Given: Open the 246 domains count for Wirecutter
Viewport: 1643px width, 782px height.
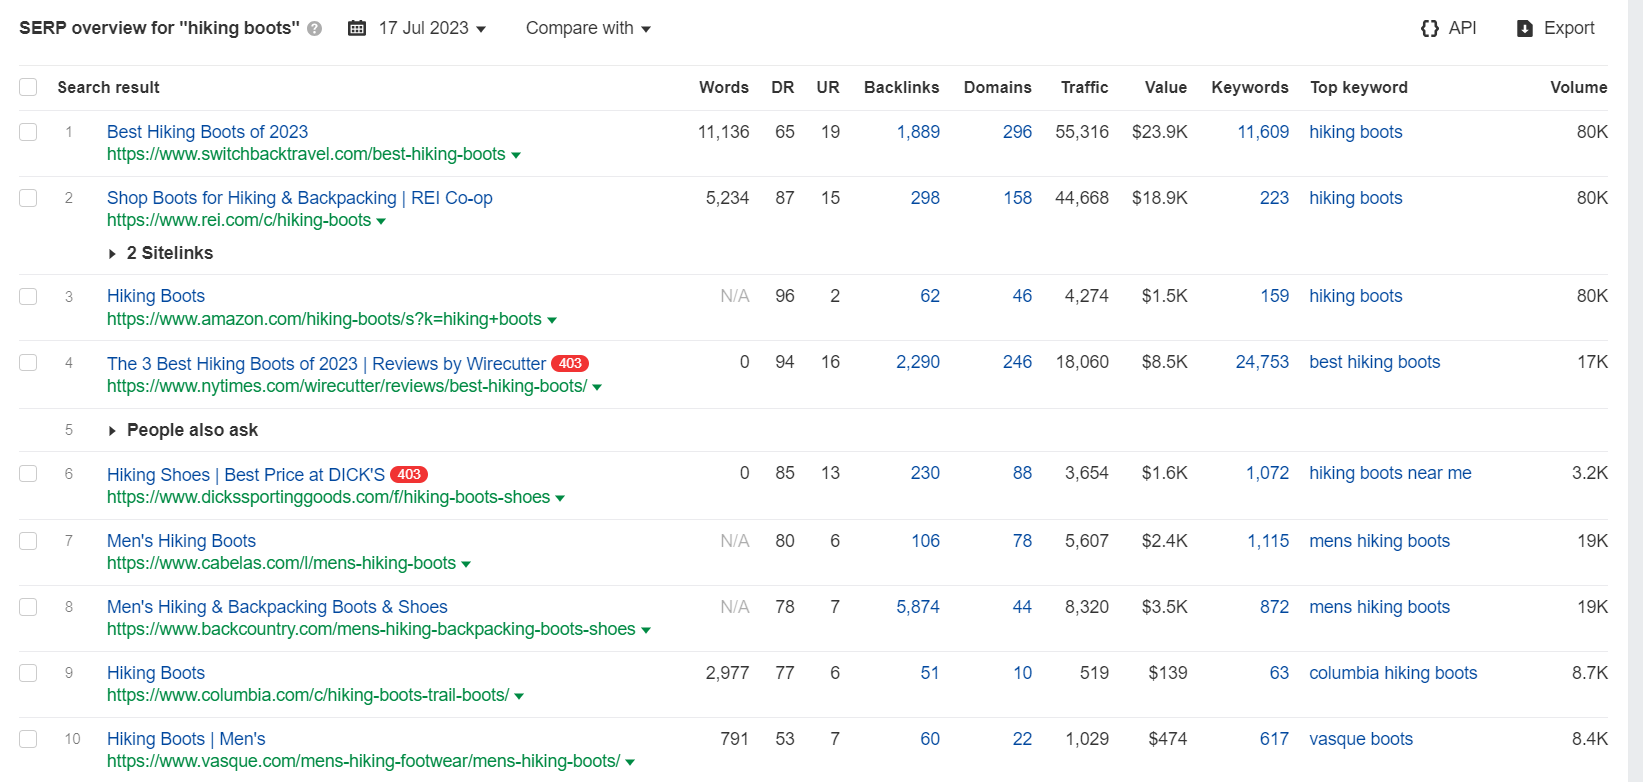Looking at the screenshot, I should coord(1017,362).
